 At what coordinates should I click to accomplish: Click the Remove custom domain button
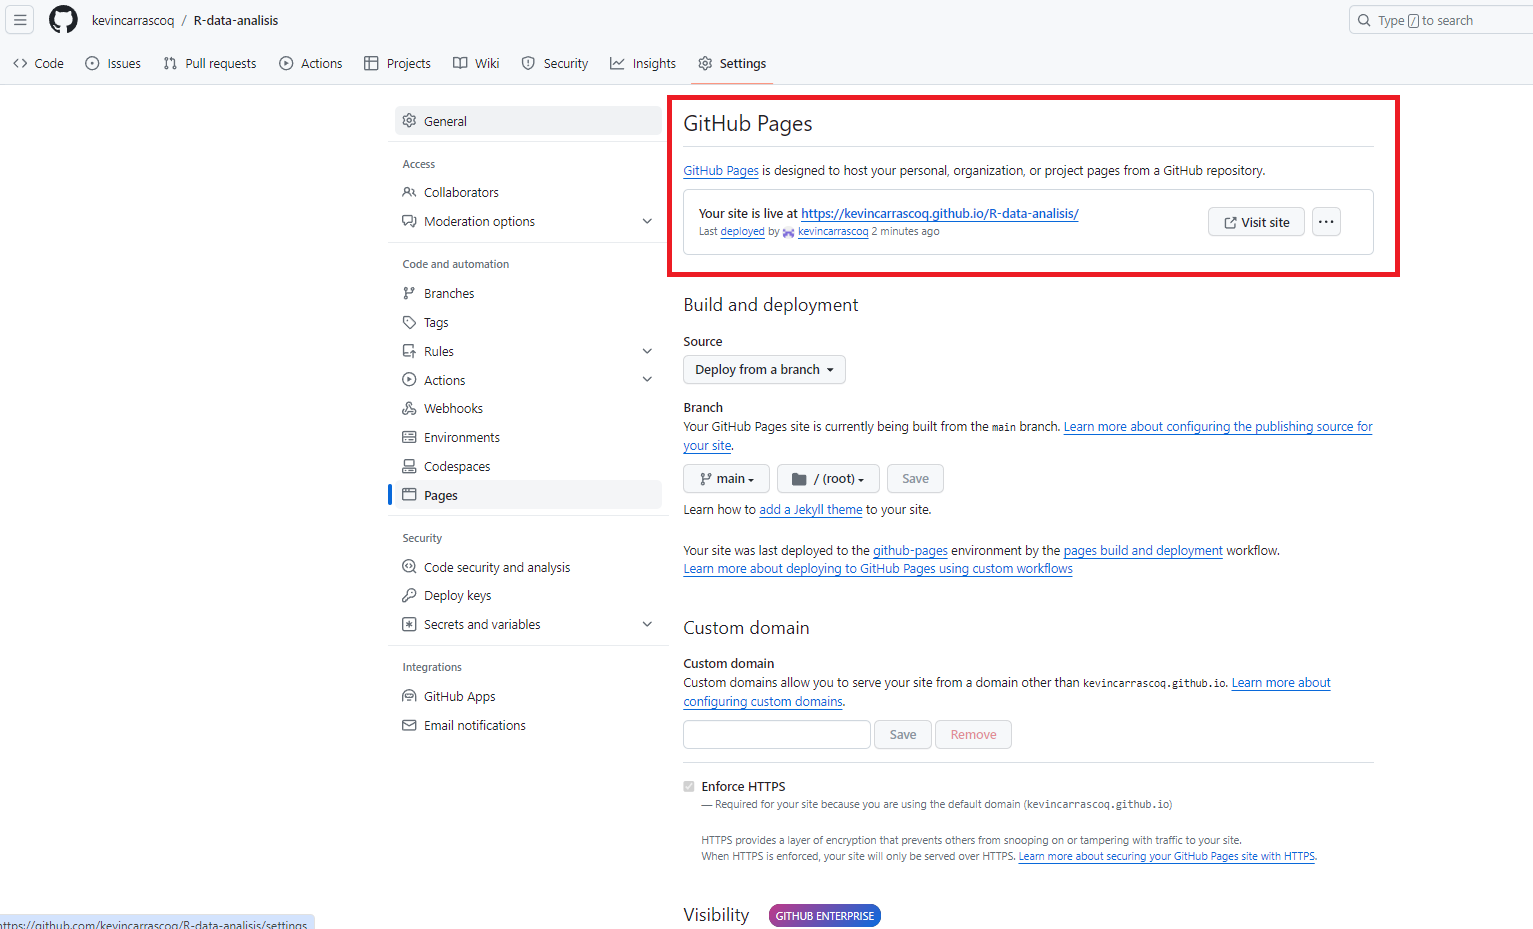coord(973,734)
